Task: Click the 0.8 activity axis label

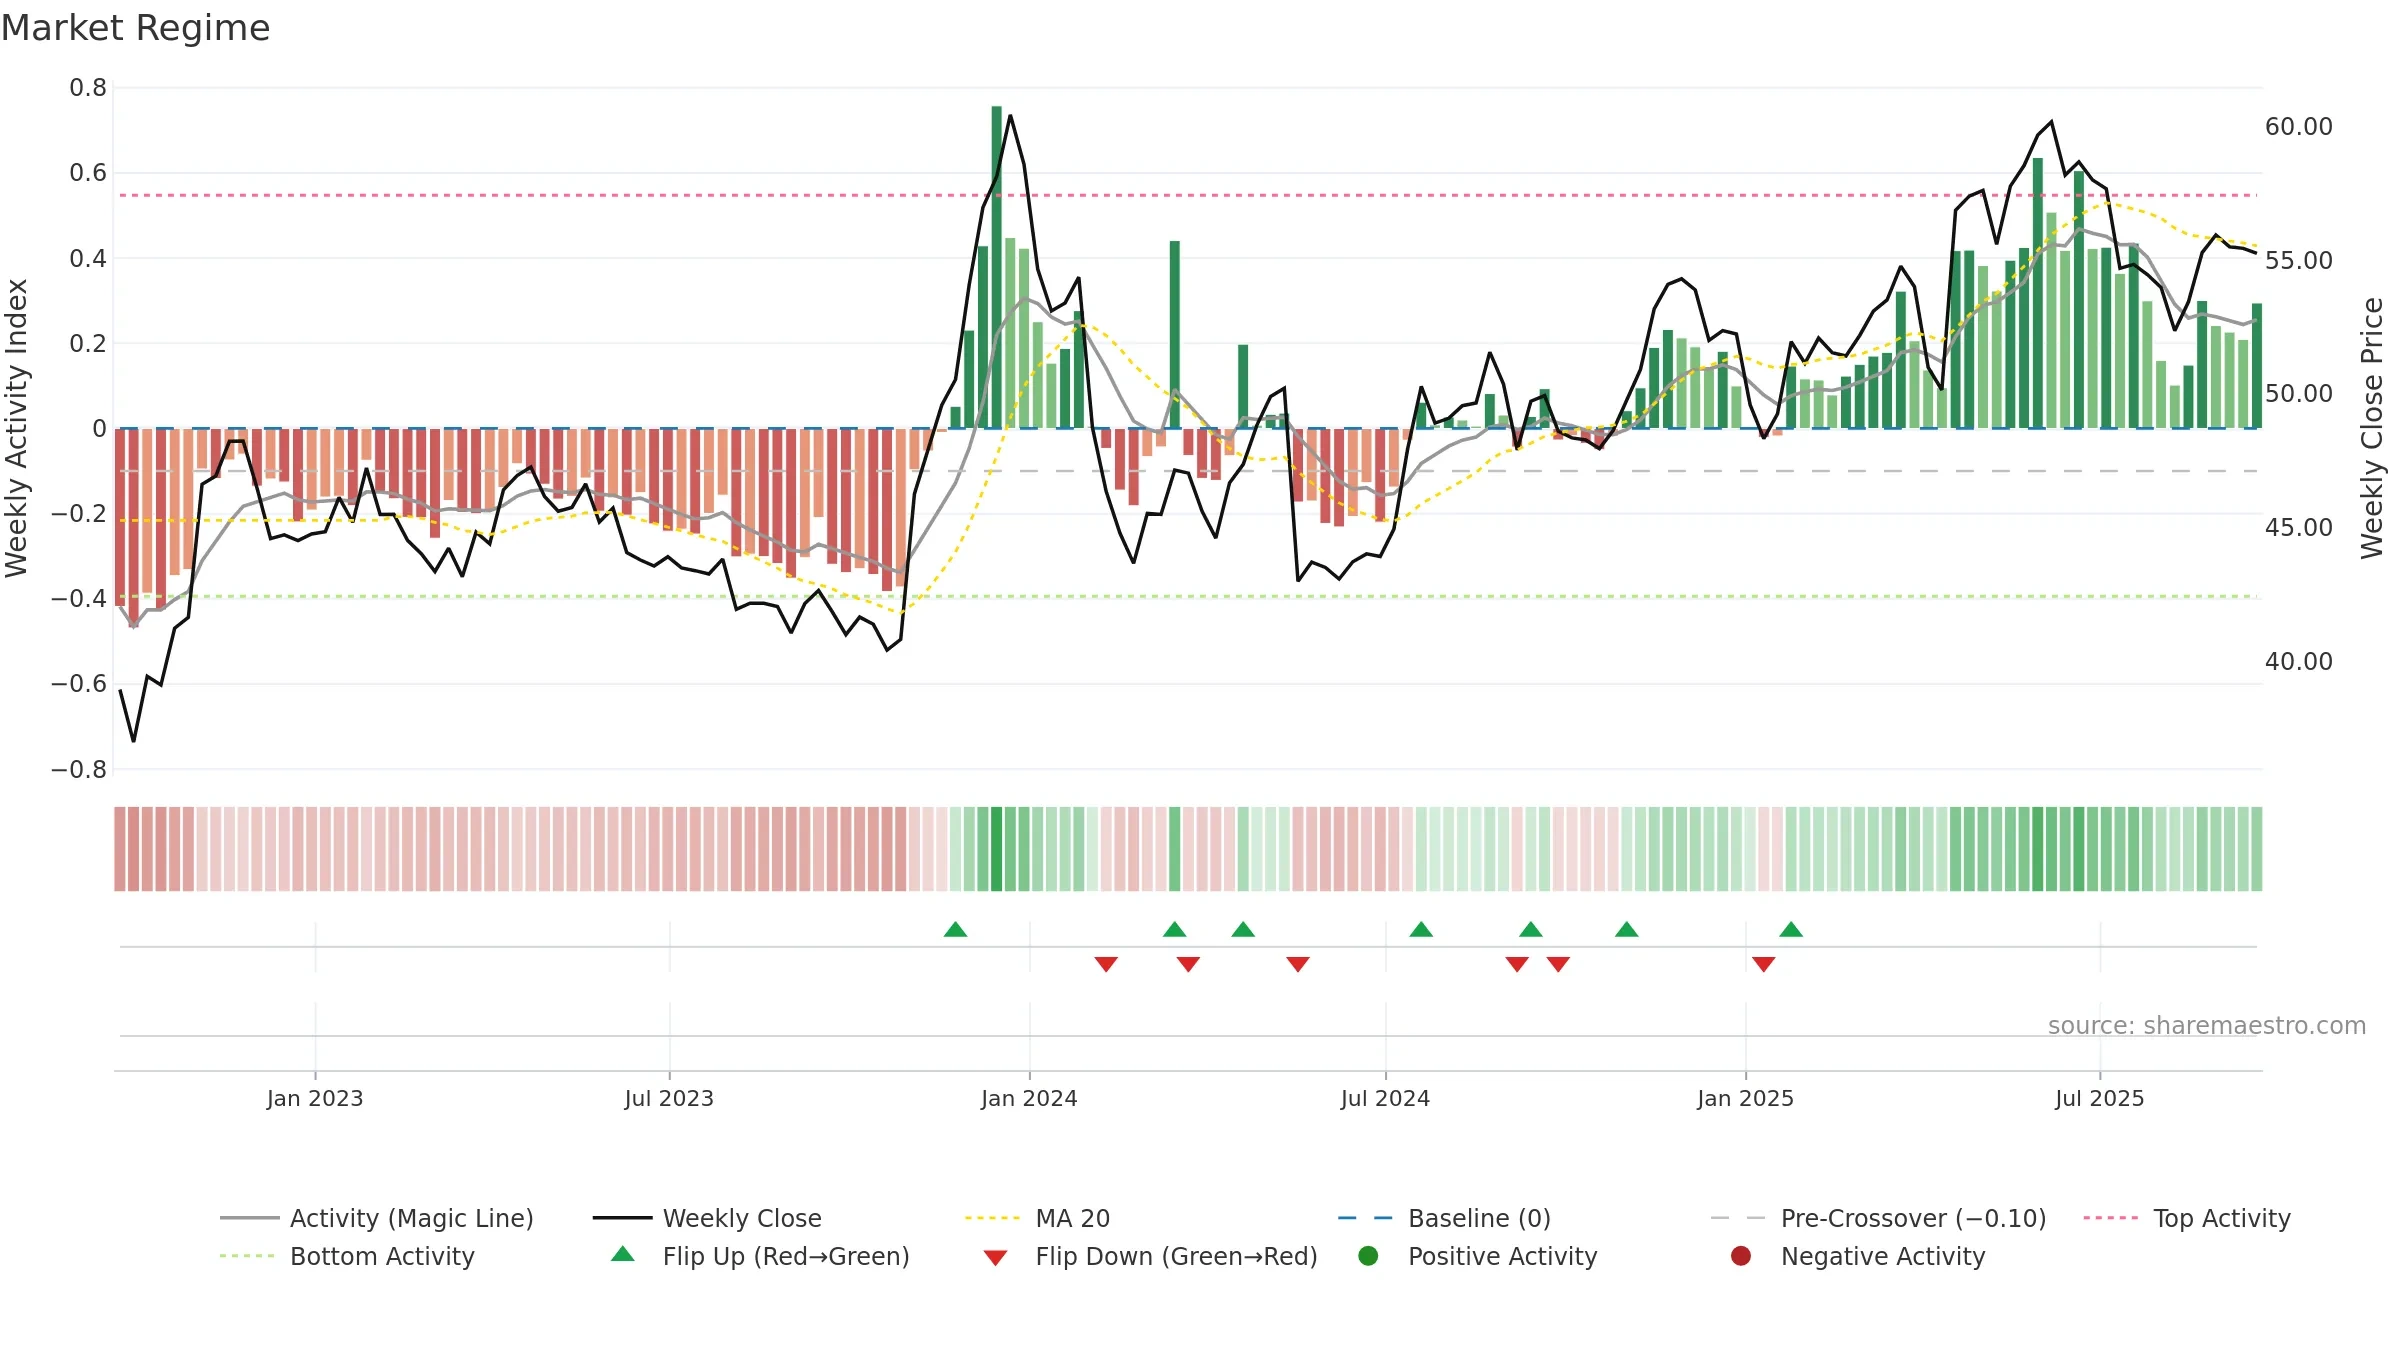Action: click(x=88, y=88)
